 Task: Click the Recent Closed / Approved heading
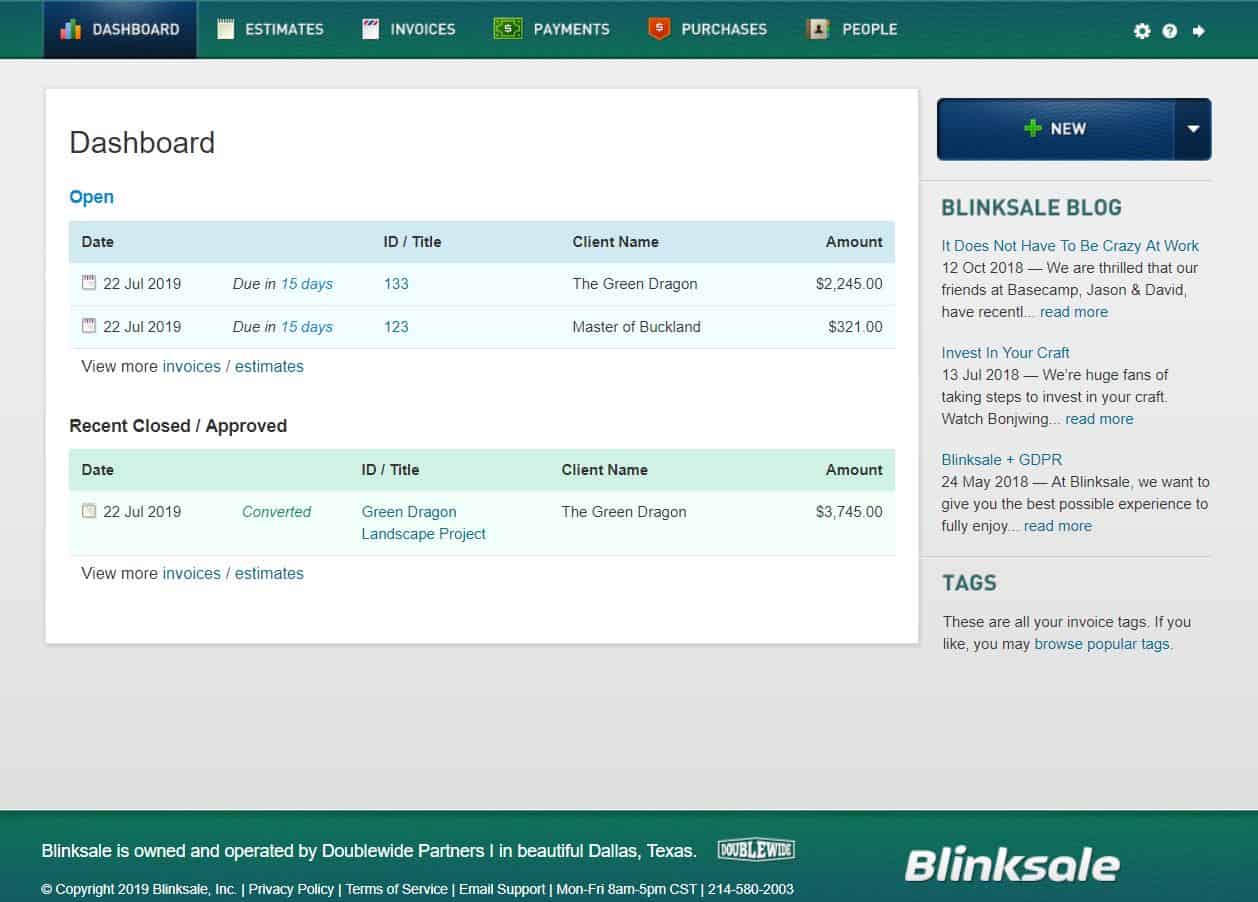tap(178, 426)
